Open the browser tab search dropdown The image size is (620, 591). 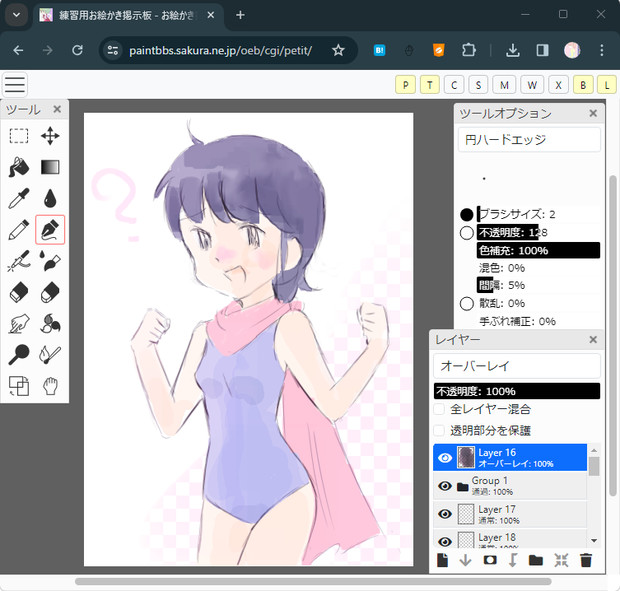coord(16,15)
